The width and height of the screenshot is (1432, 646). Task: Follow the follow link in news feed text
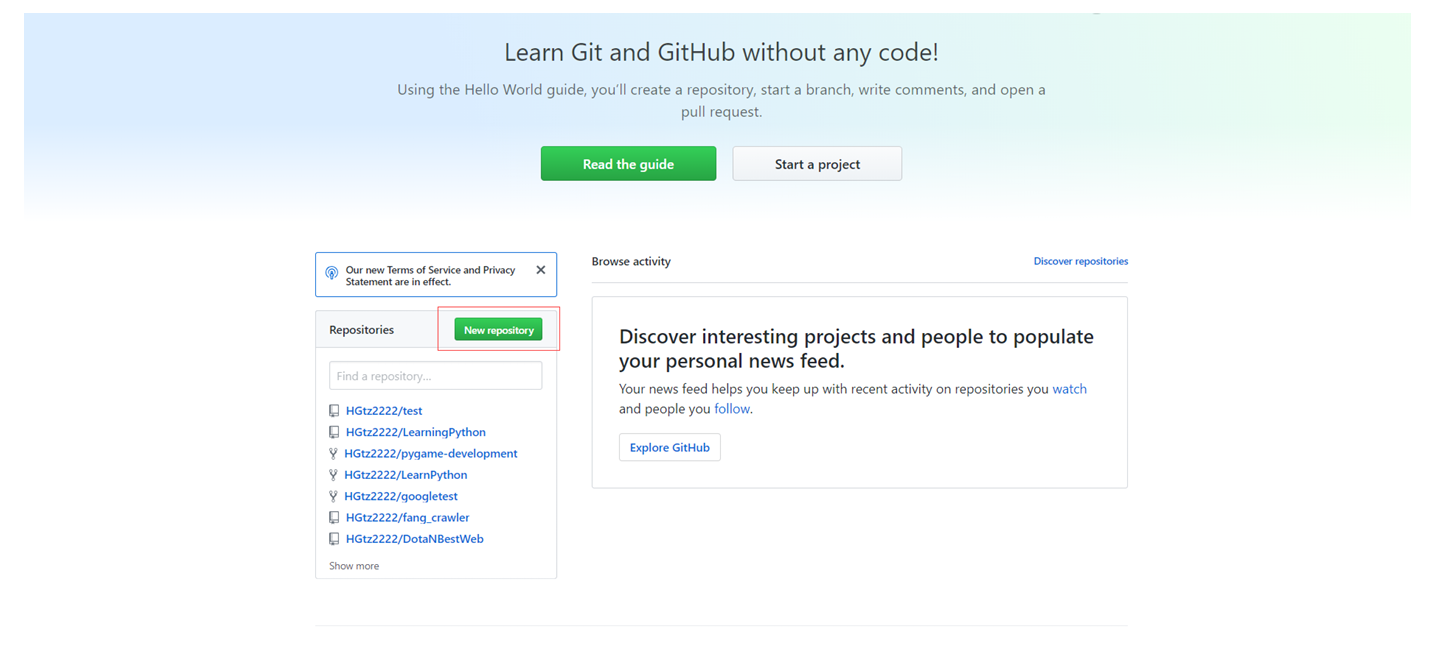(x=732, y=409)
